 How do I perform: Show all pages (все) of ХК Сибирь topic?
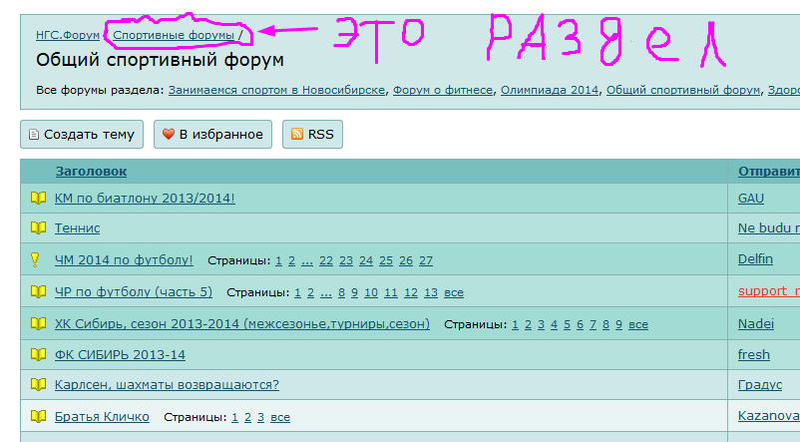click(x=638, y=324)
